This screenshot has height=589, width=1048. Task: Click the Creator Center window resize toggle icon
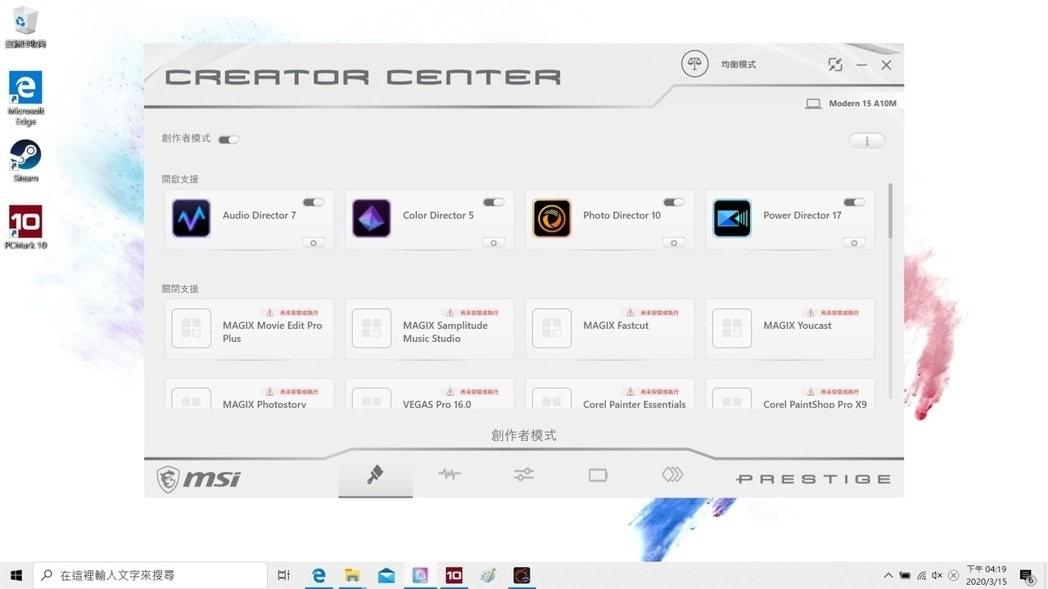(x=835, y=65)
